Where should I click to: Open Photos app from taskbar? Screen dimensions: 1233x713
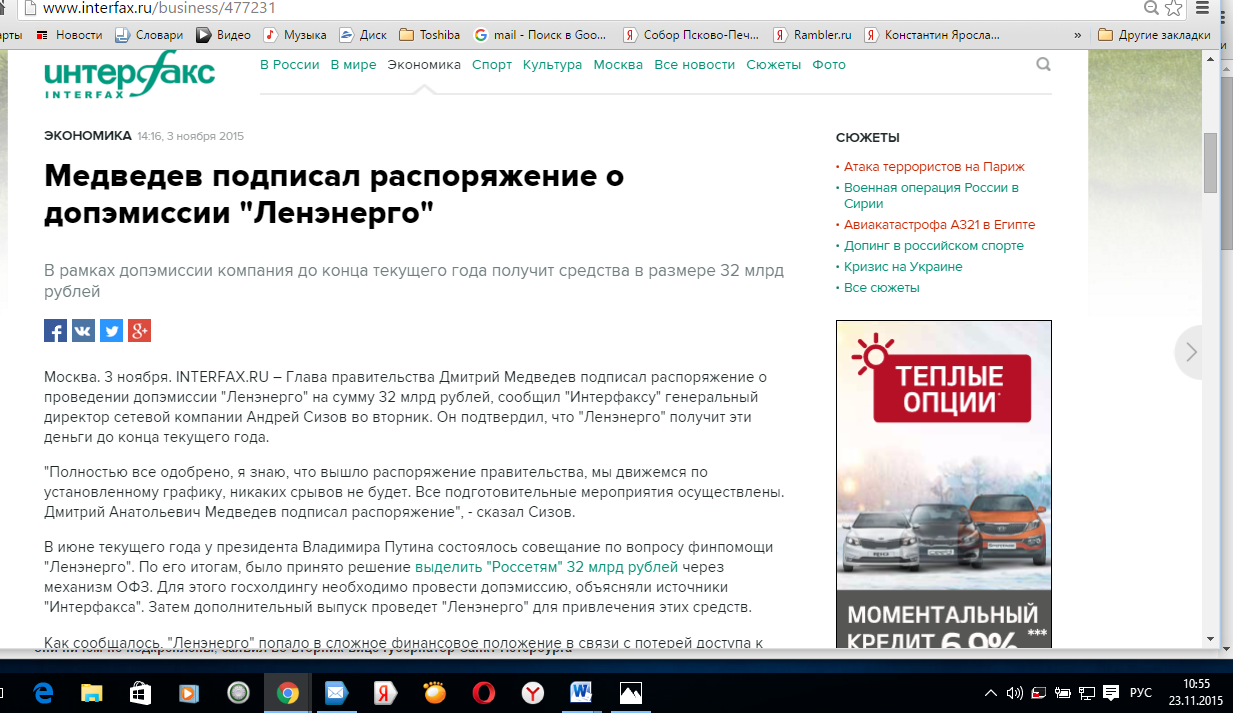click(631, 692)
